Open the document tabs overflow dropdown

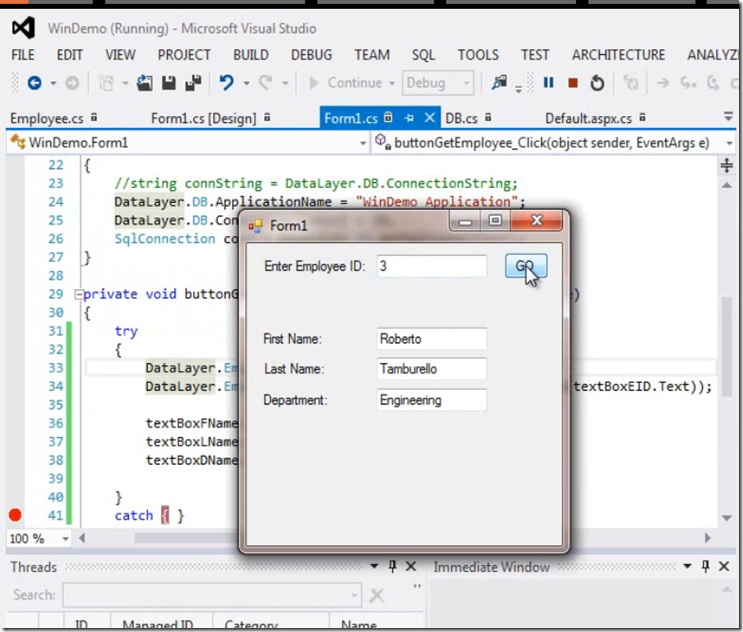pos(728,116)
